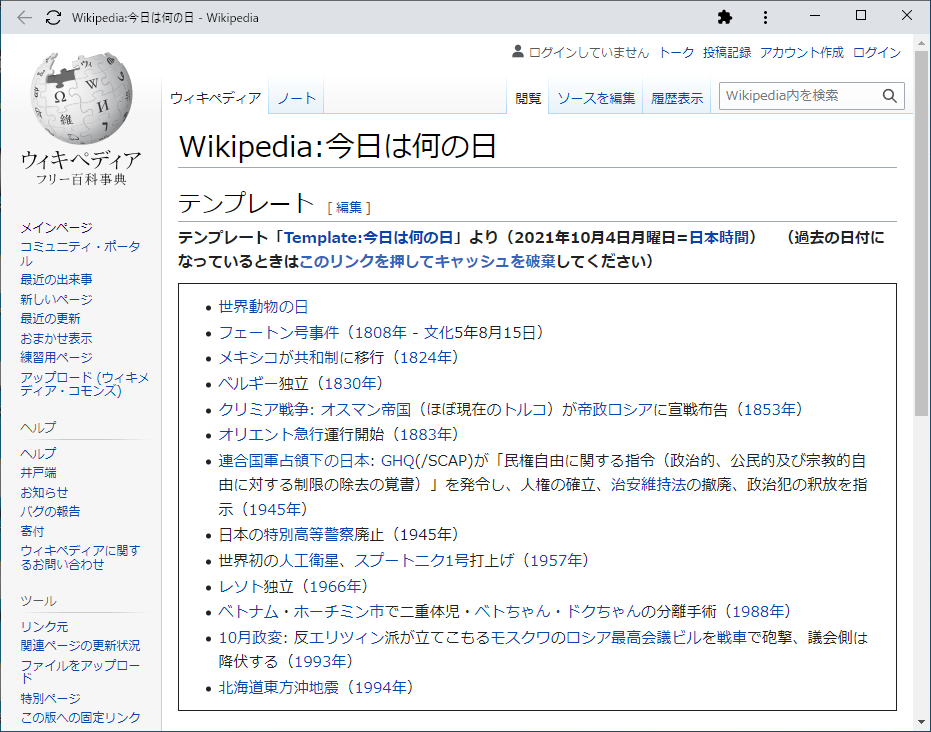Open the extensions puzzle icon

724,18
